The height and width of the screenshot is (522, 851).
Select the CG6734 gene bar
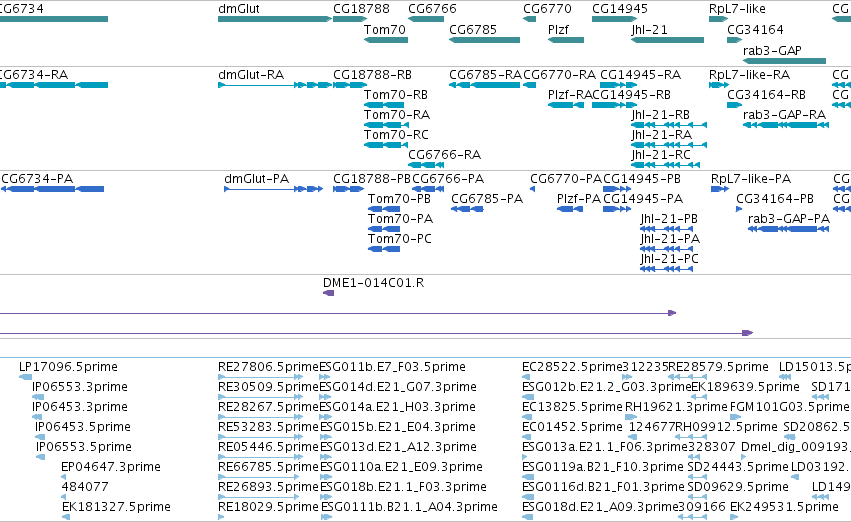54,19
